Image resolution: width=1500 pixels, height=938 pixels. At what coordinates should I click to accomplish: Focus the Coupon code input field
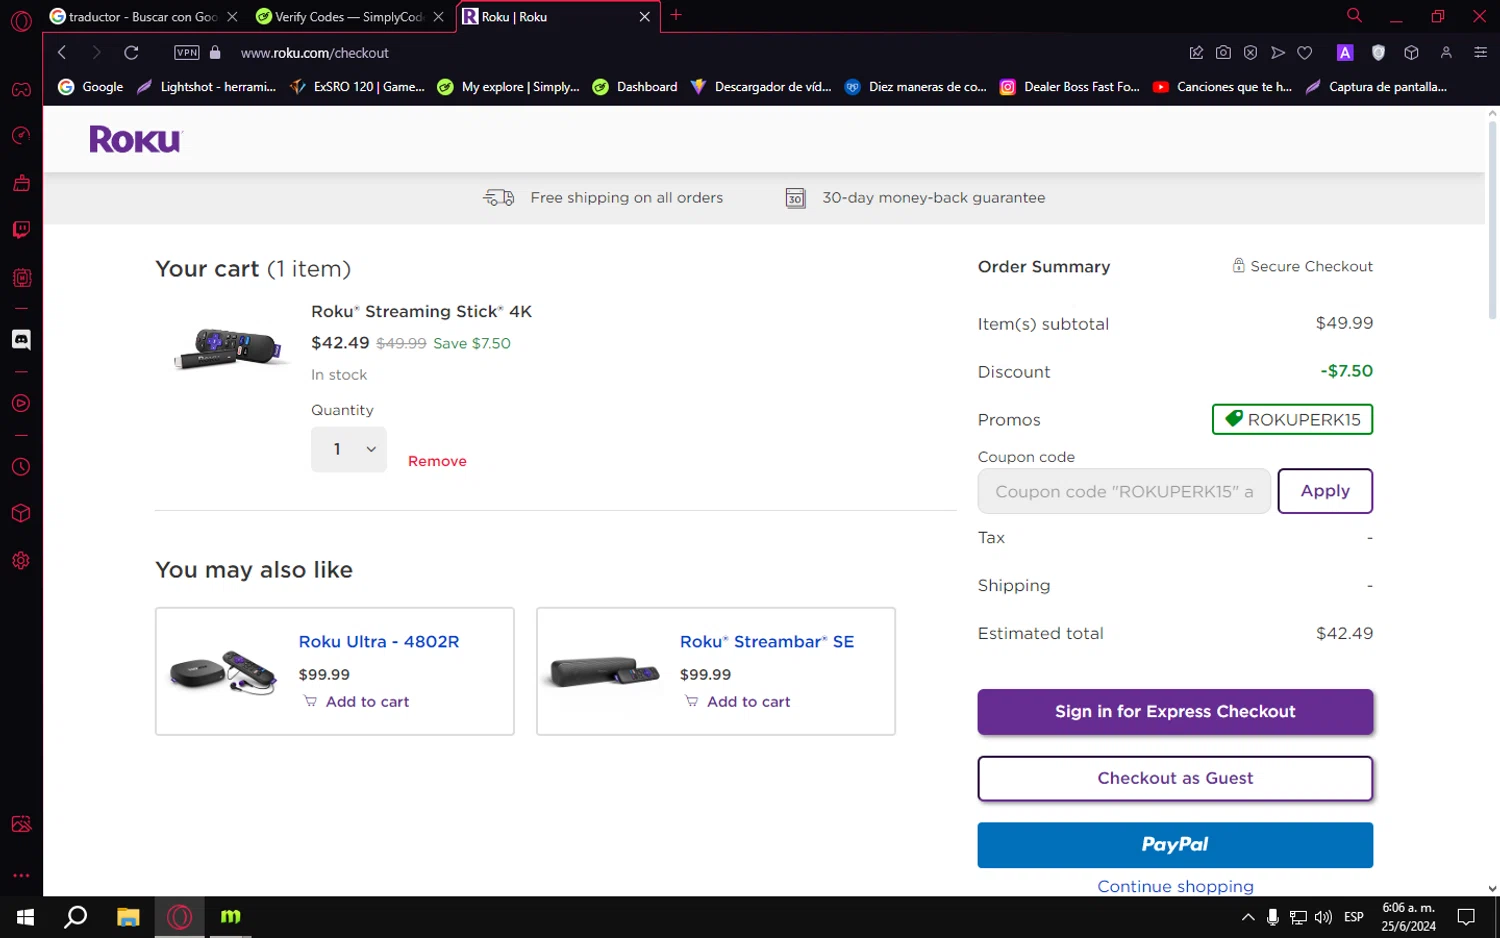pyautogui.click(x=1124, y=491)
